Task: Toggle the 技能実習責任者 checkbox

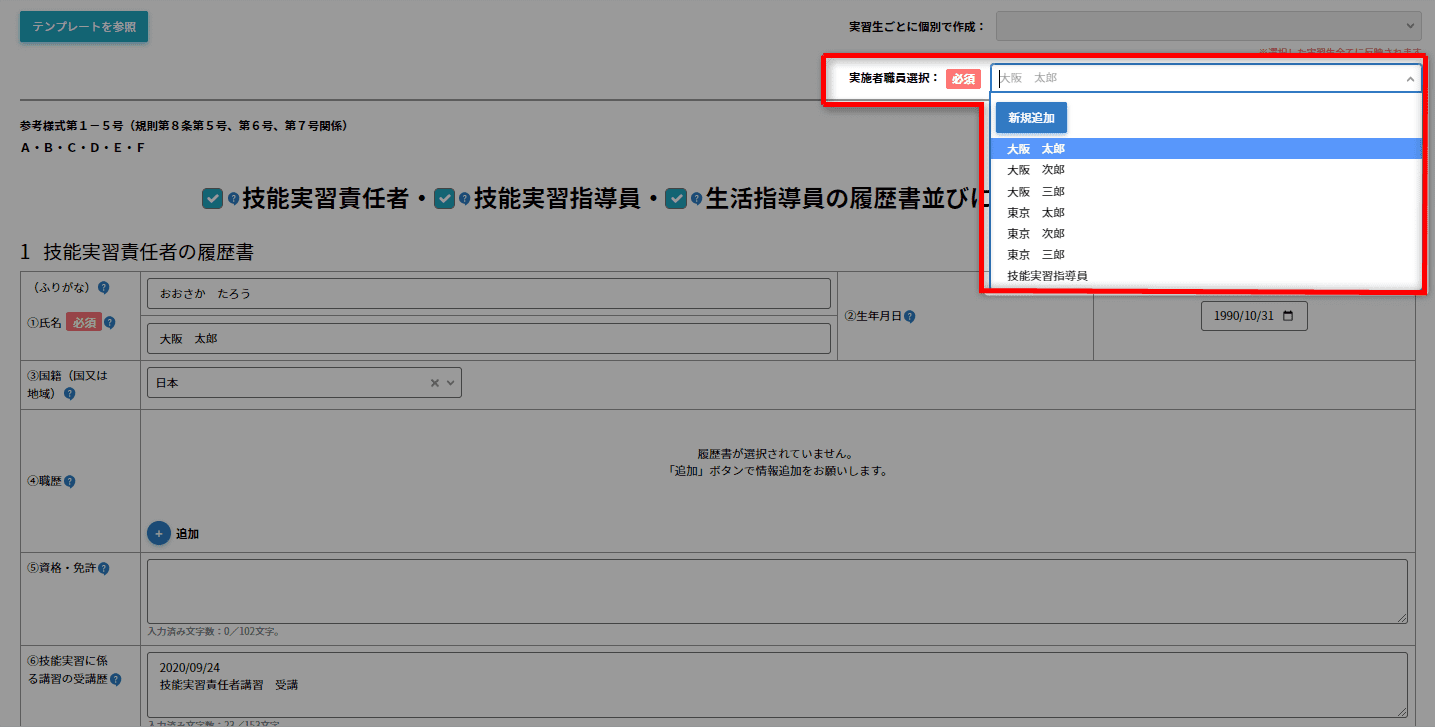Action: pyautogui.click(x=212, y=199)
